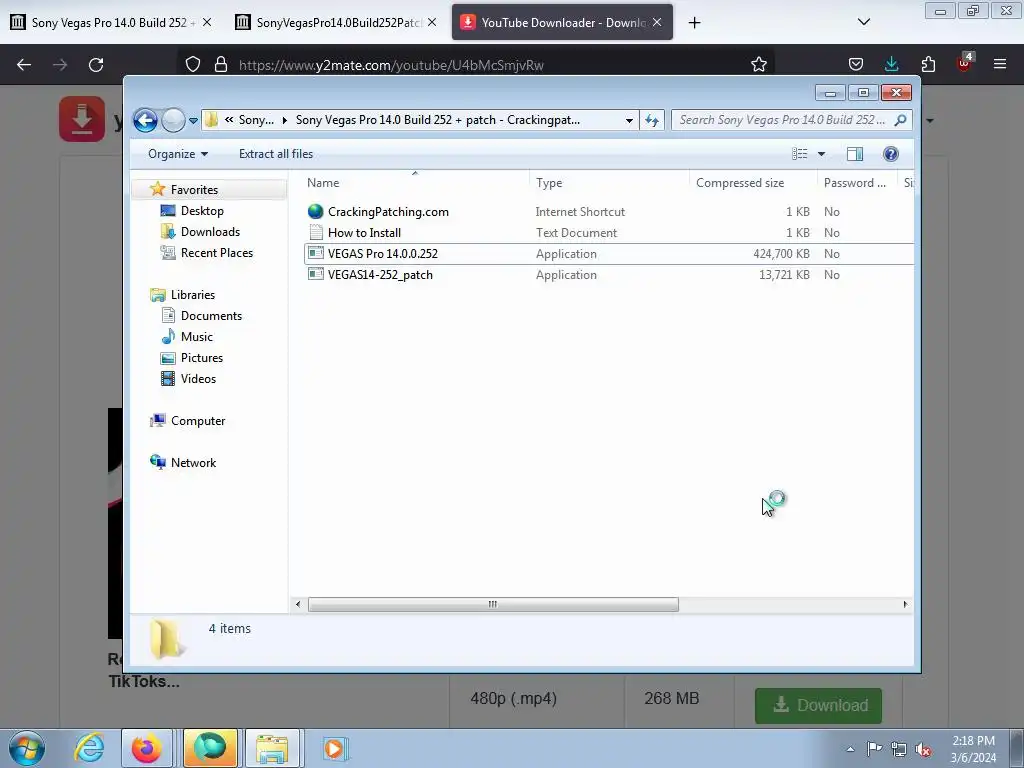The image size is (1024, 768).
Task: Open Pictures library
Action: coord(201,358)
